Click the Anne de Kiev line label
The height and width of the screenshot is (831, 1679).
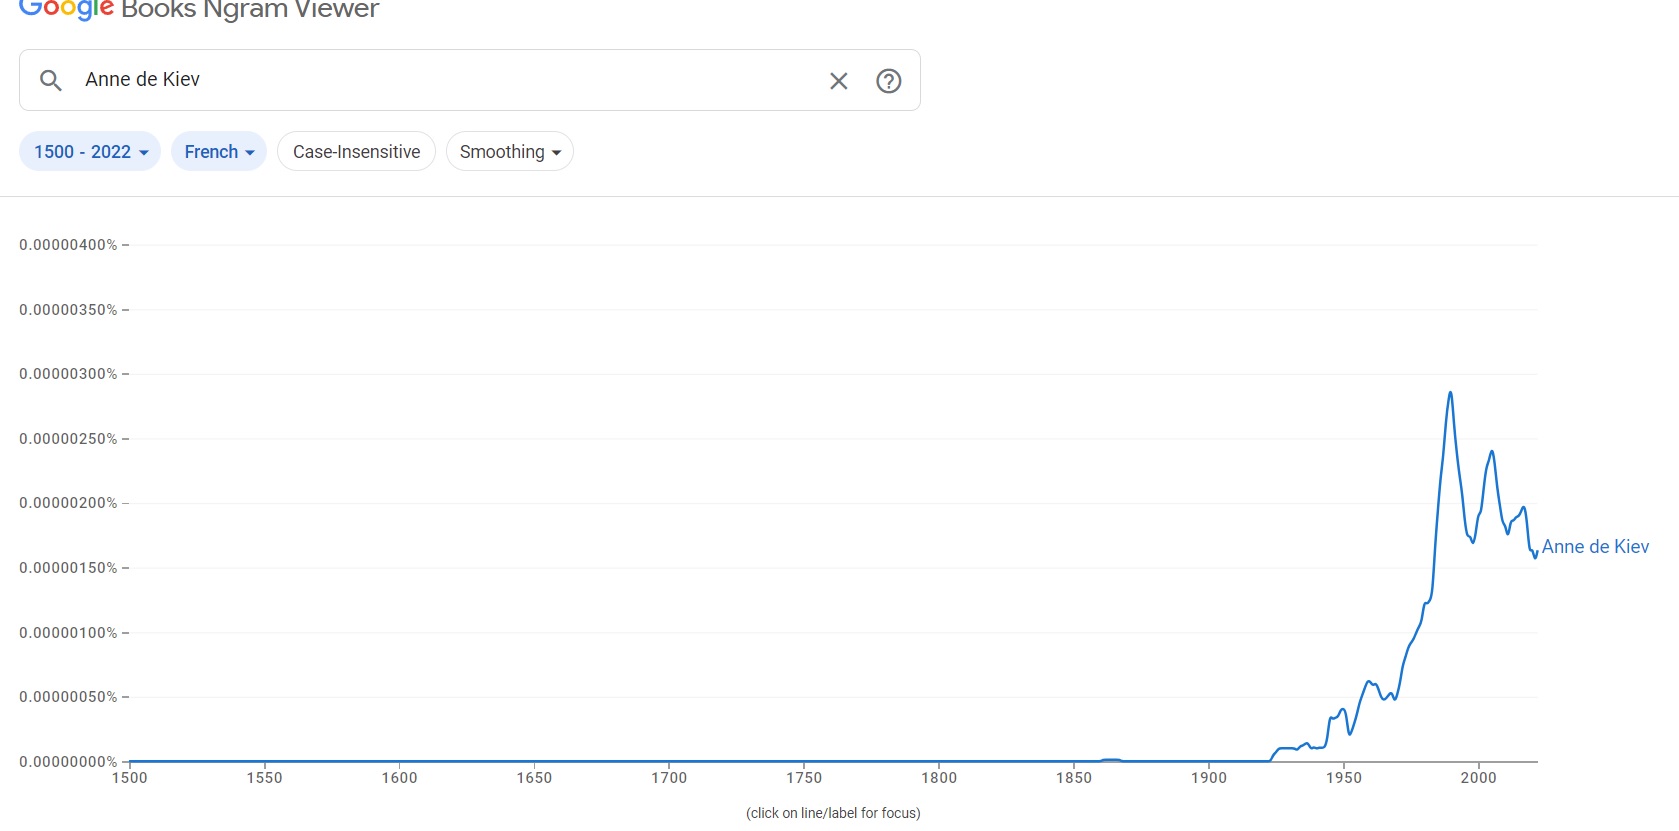click(x=1594, y=547)
